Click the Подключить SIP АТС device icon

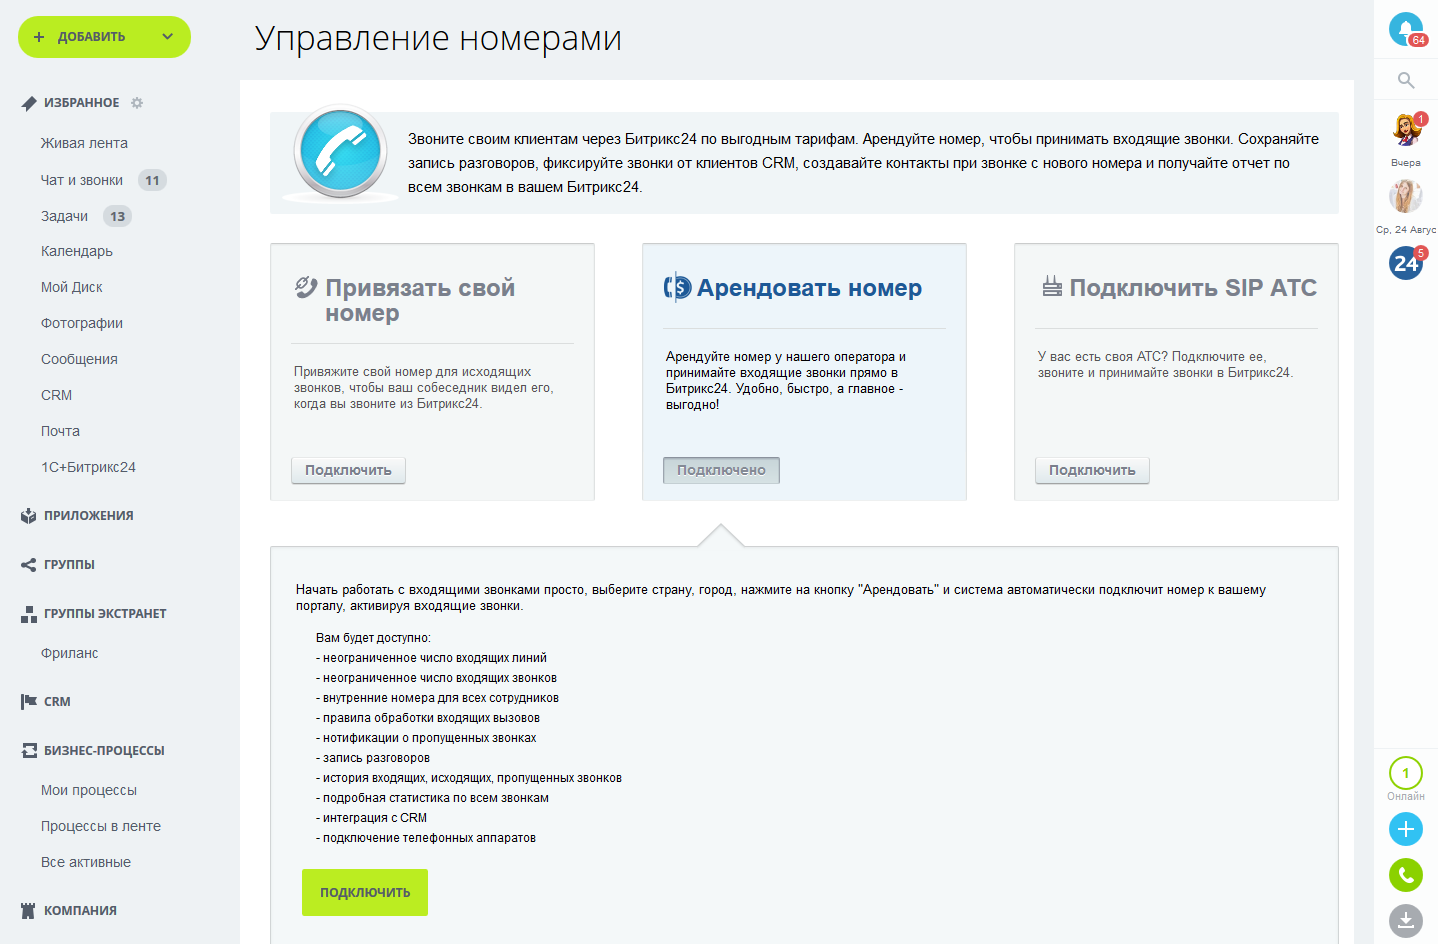point(1052,287)
